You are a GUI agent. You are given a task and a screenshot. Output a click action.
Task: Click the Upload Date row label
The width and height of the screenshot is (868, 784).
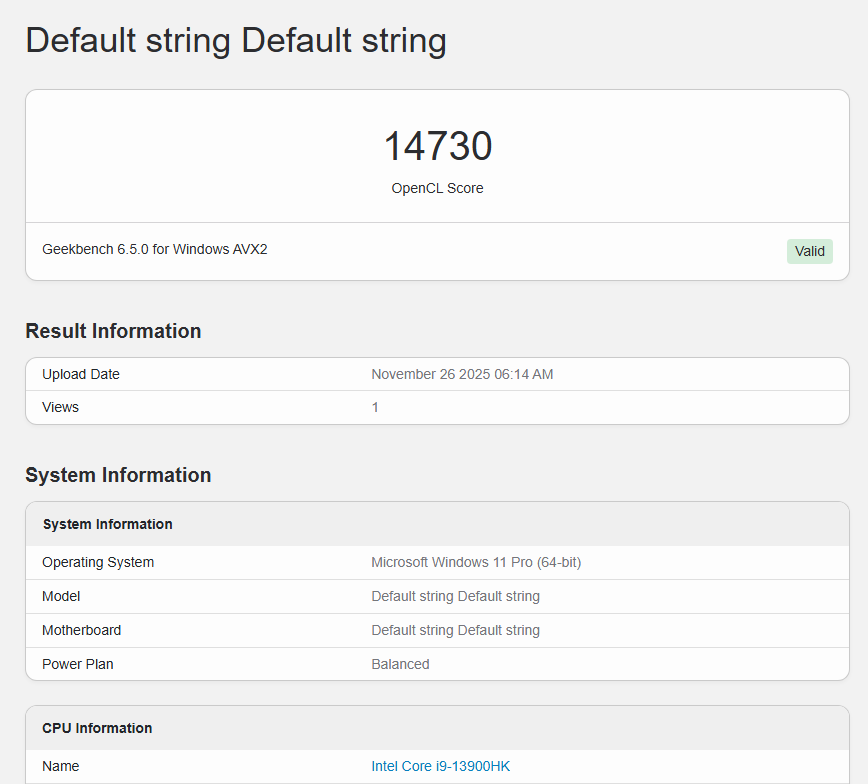80,374
